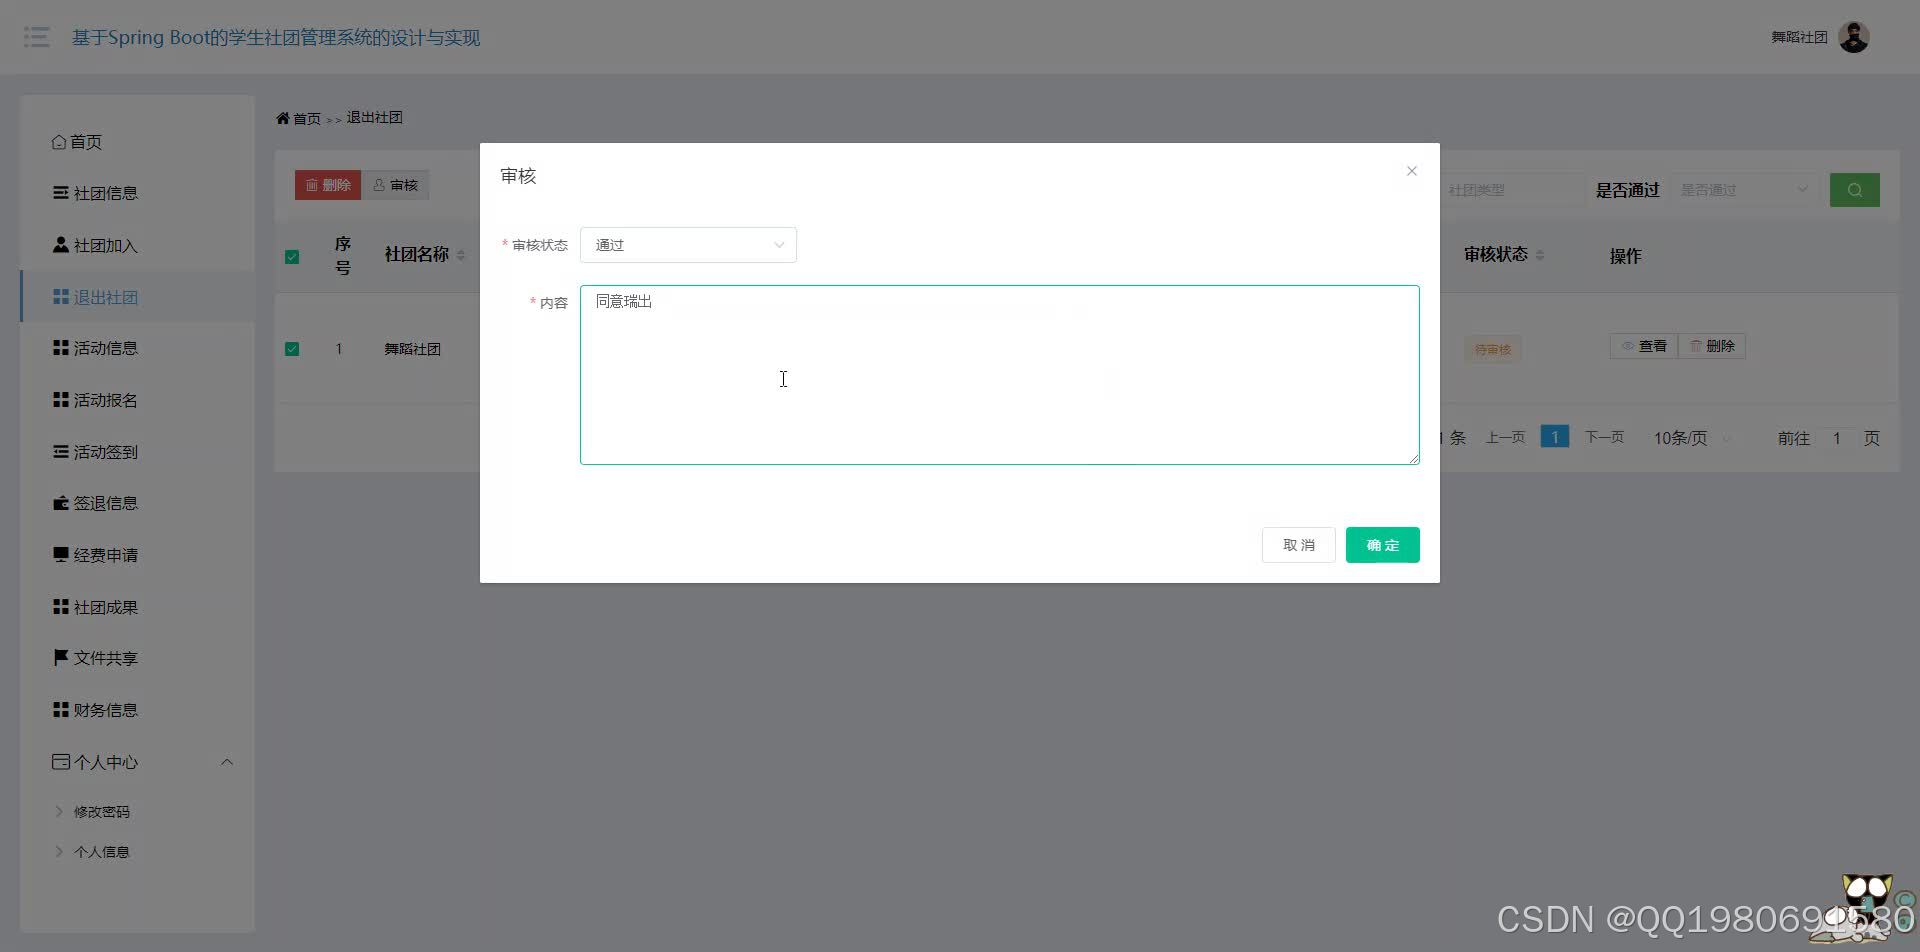Screen dimensions: 1920x952
Task: Select page 1 in pagination
Action: click(x=1555, y=437)
